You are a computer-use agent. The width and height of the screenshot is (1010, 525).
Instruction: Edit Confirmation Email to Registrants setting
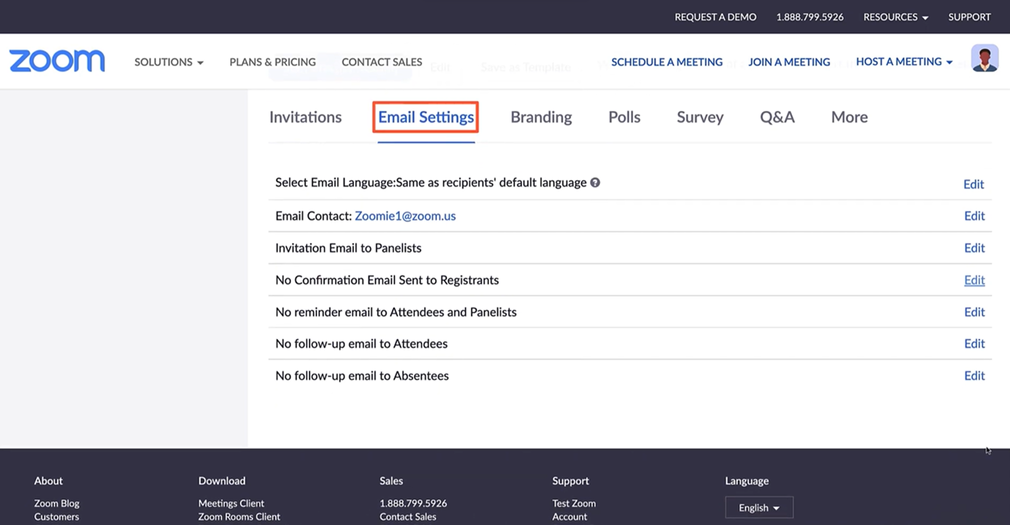pyautogui.click(x=973, y=280)
